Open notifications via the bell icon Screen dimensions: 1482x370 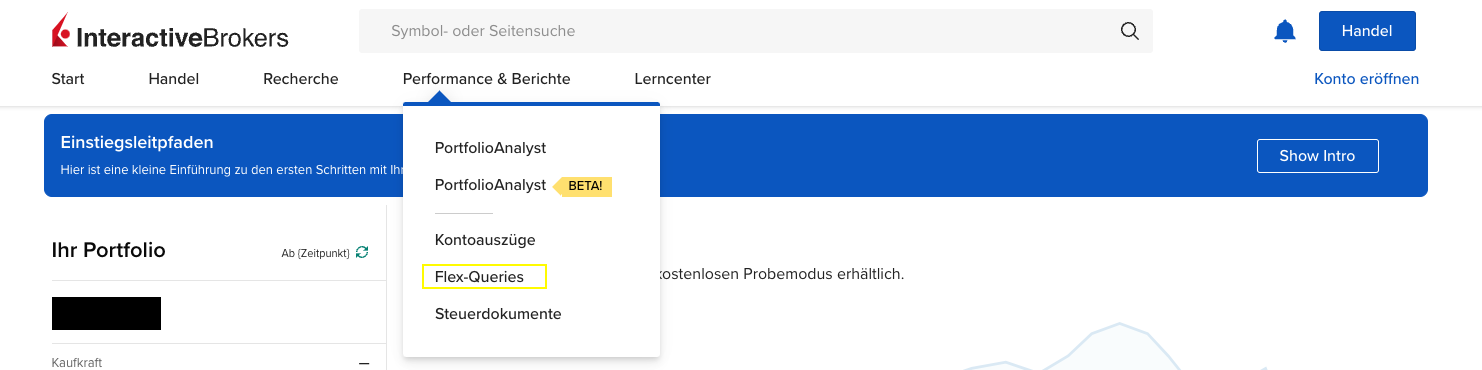pos(1284,31)
